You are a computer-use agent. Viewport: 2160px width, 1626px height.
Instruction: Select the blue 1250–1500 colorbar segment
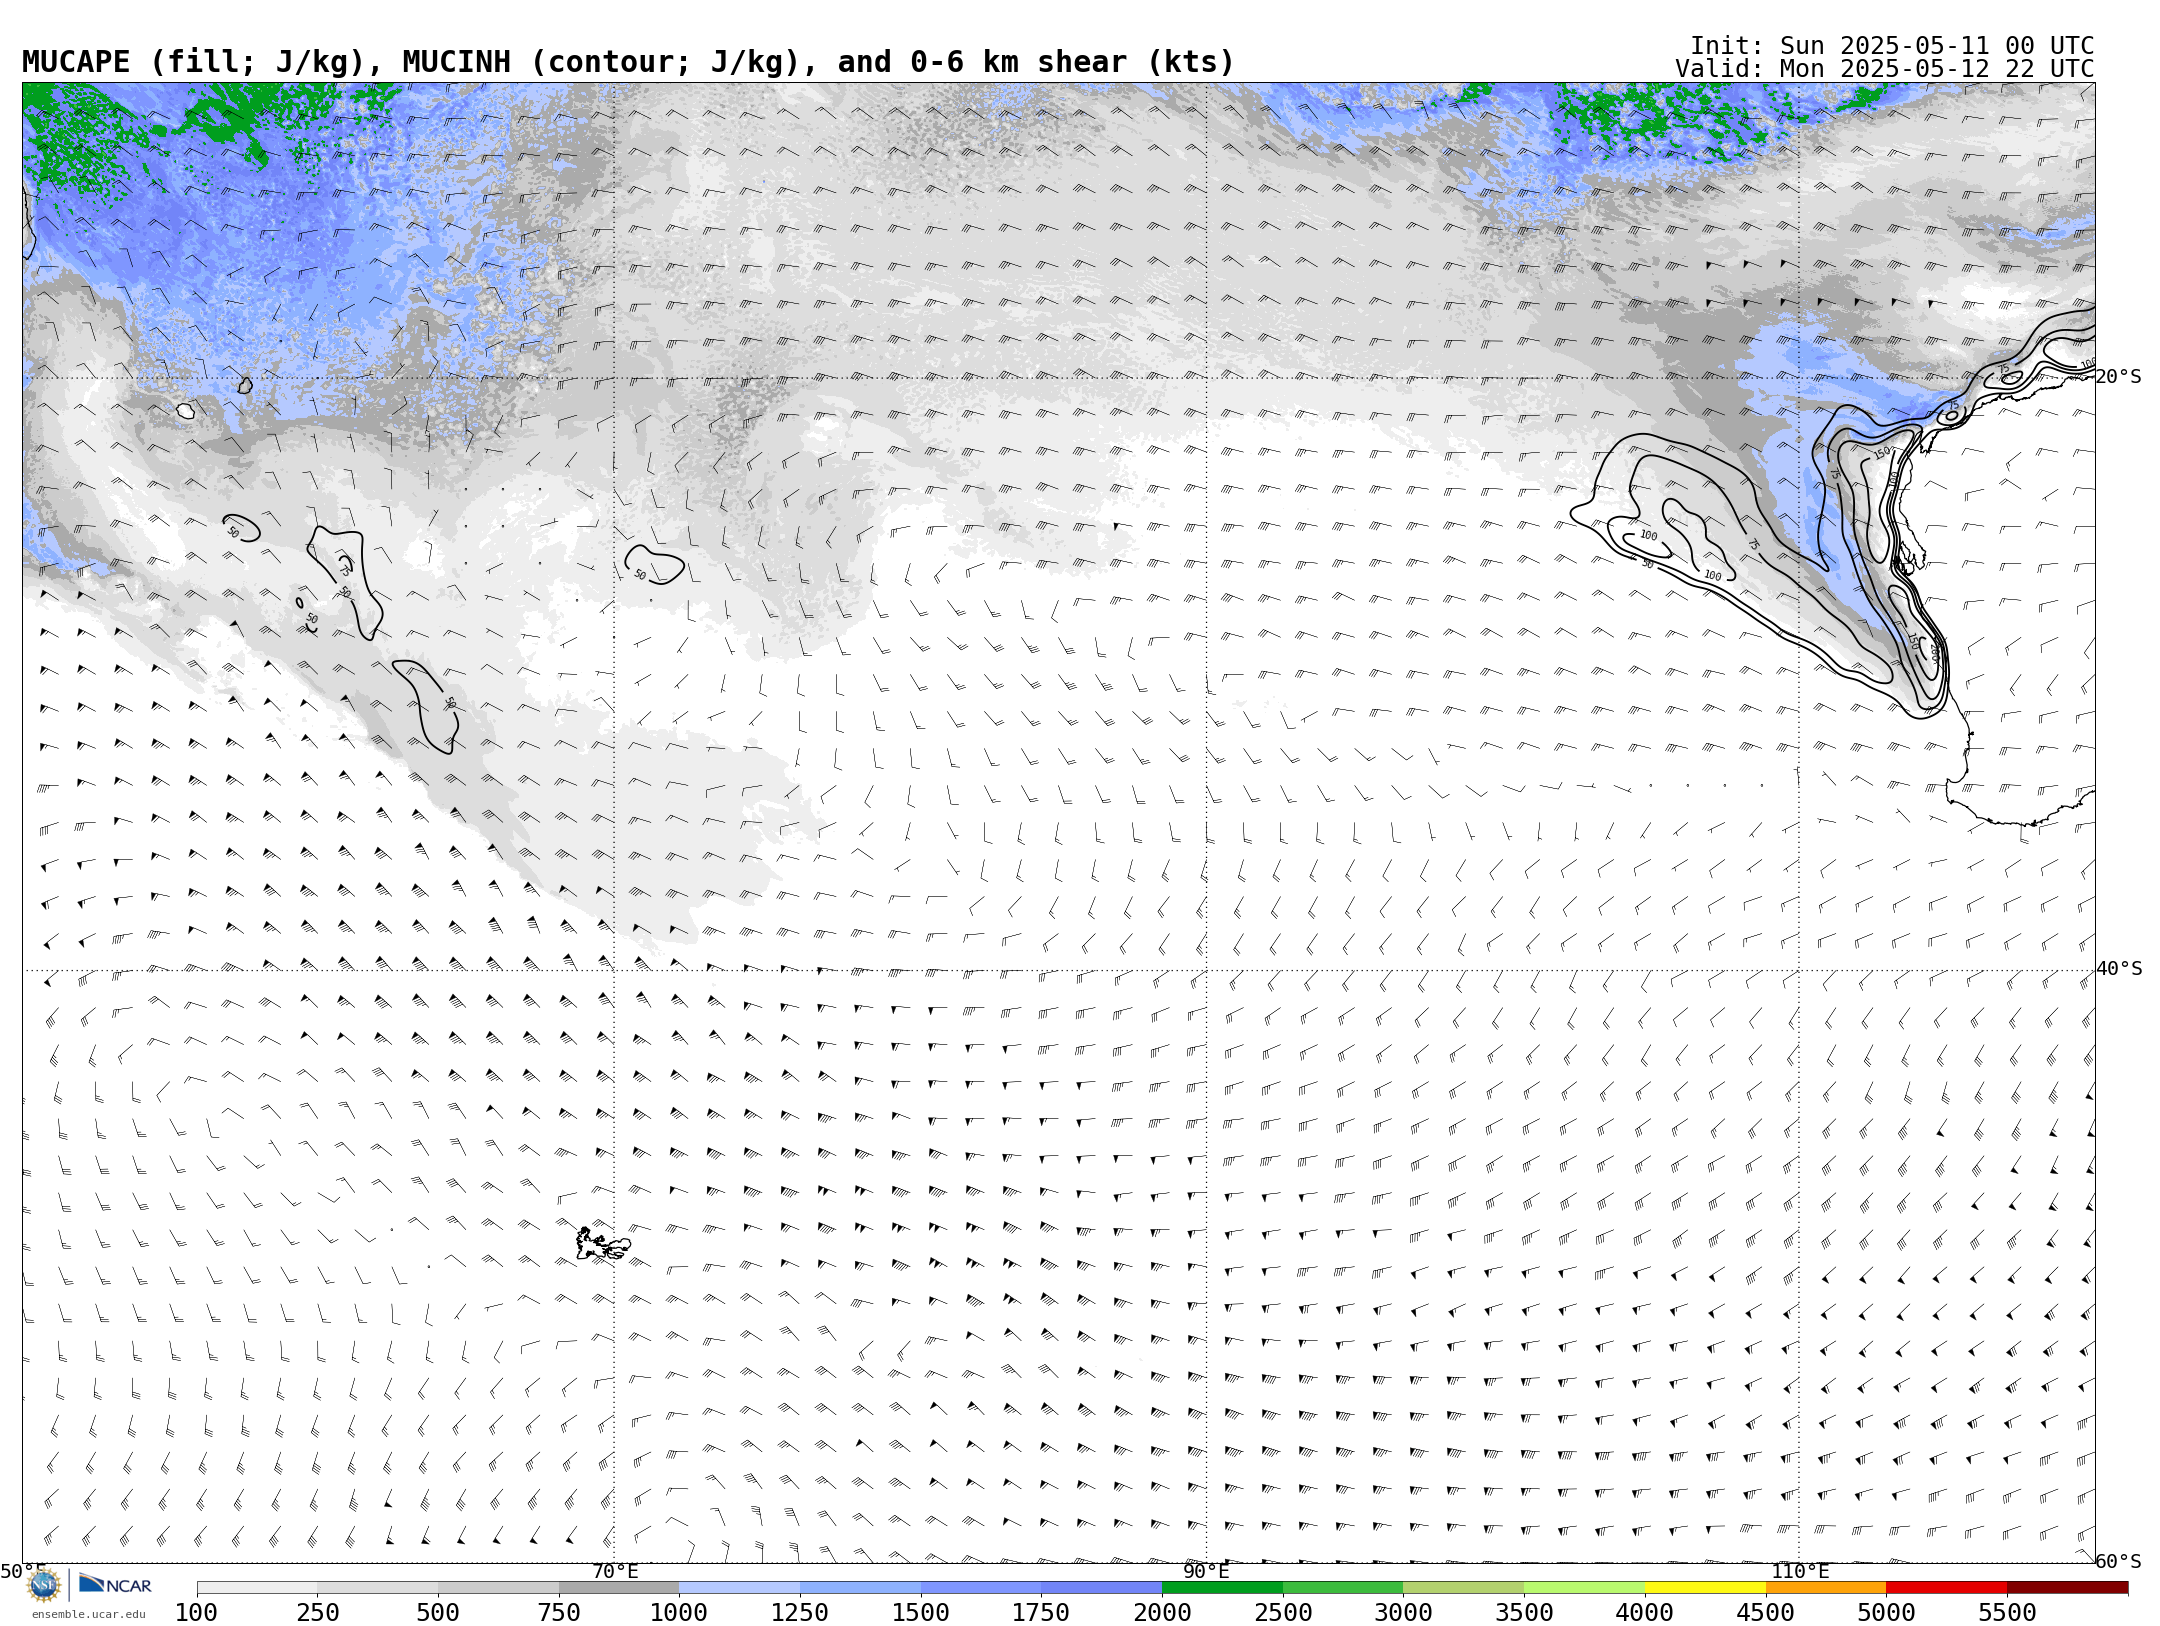click(860, 1588)
